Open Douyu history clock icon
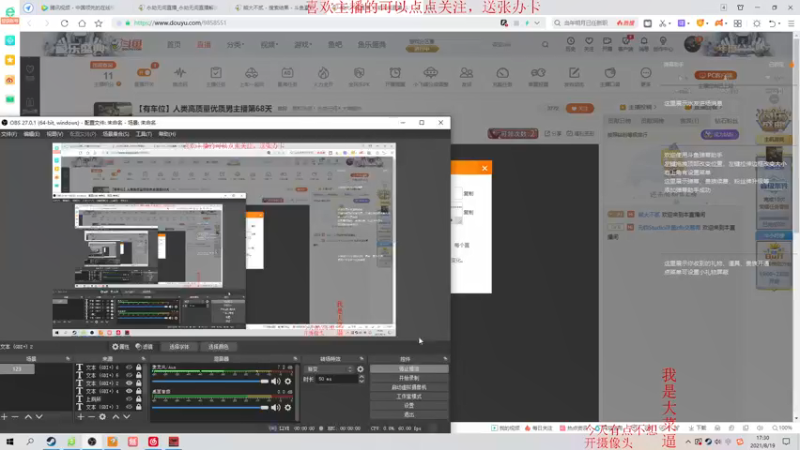The width and height of the screenshot is (800, 450). click(570, 43)
